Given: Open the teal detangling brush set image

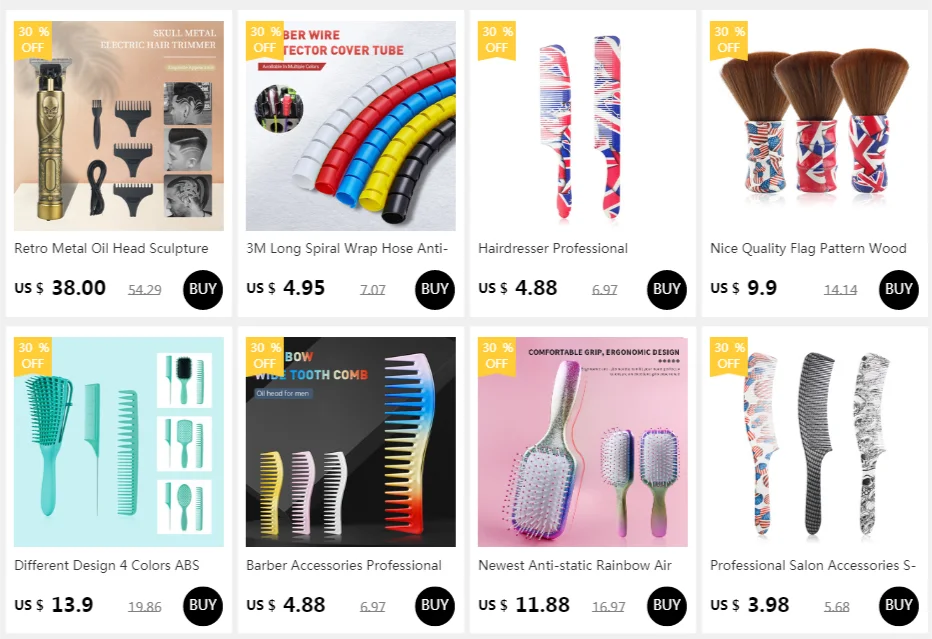Looking at the screenshot, I should point(119,442).
